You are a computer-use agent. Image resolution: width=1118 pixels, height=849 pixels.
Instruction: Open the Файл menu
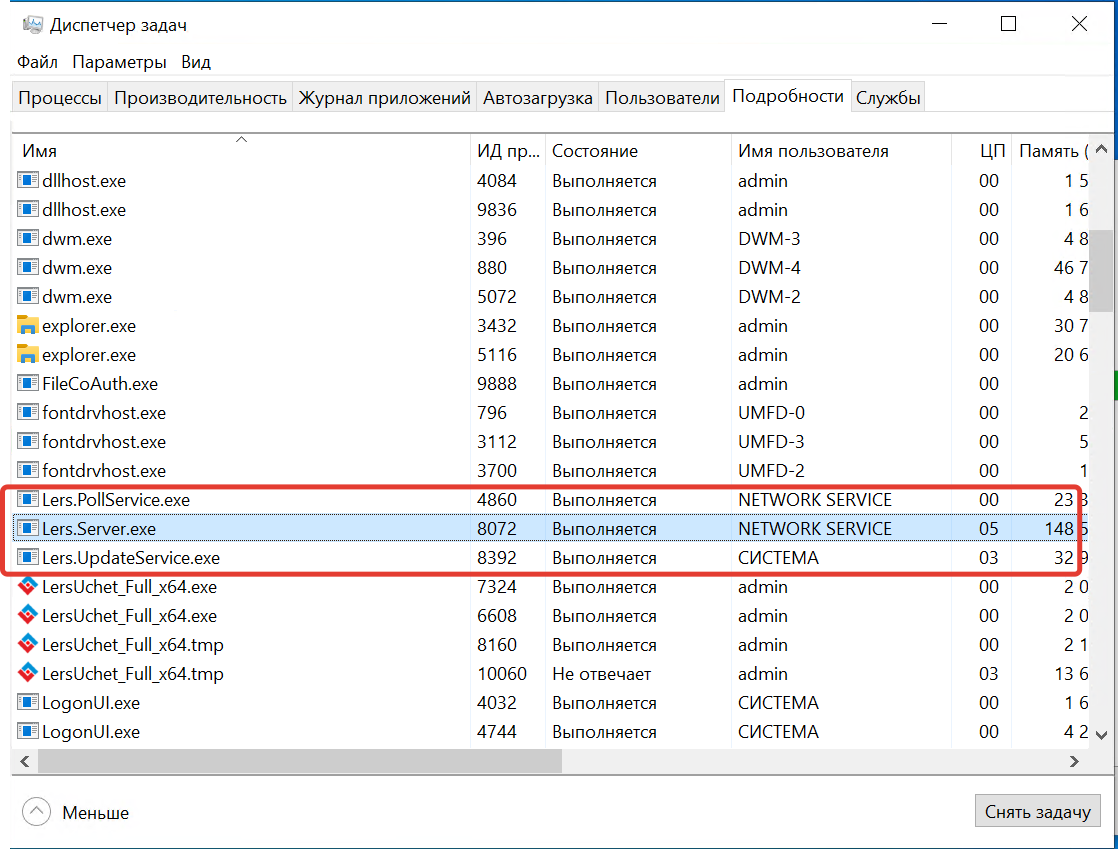pyautogui.click(x=37, y=62)
